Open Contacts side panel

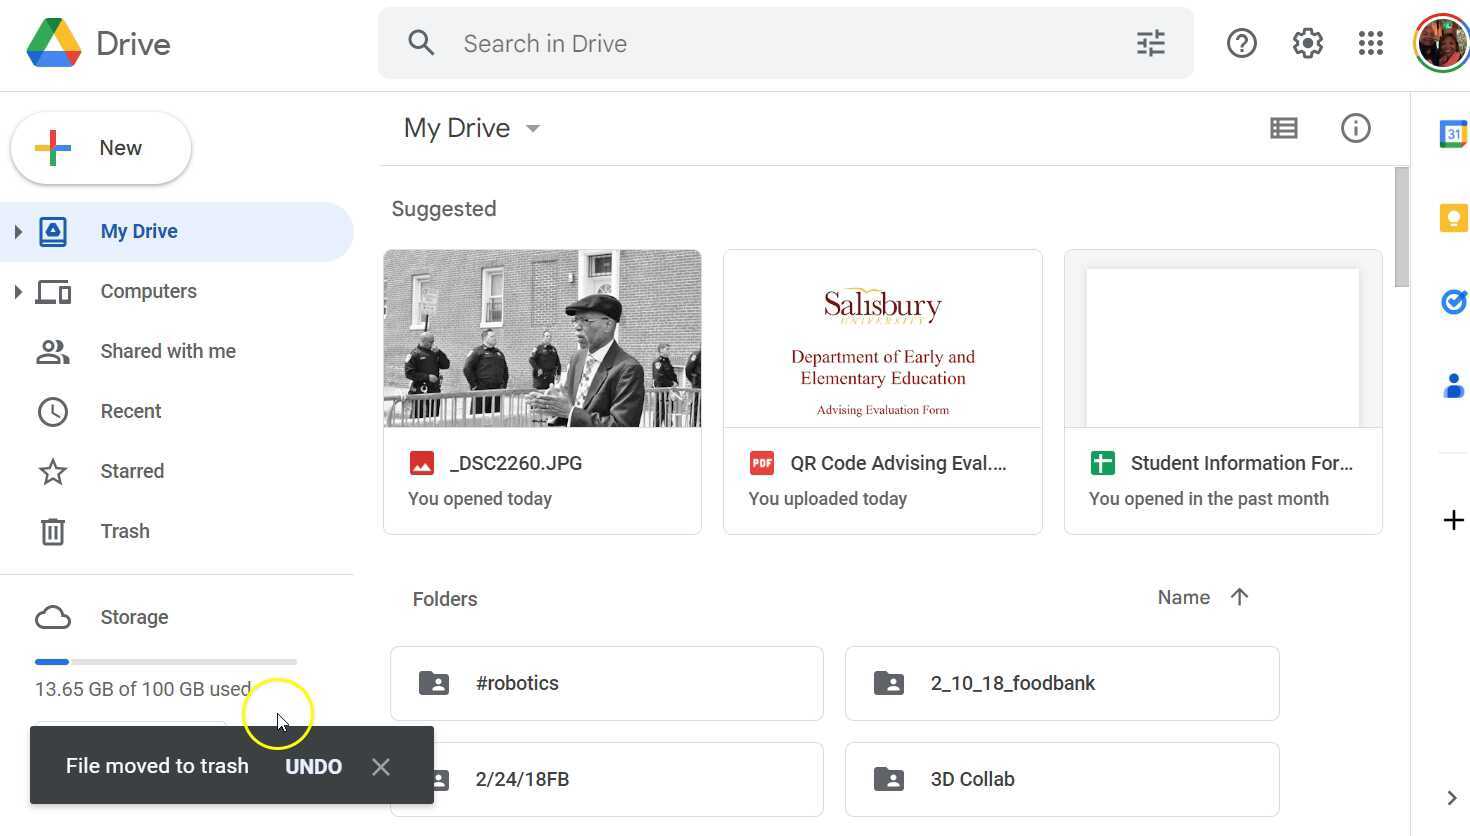click(x=1453, y=385)
